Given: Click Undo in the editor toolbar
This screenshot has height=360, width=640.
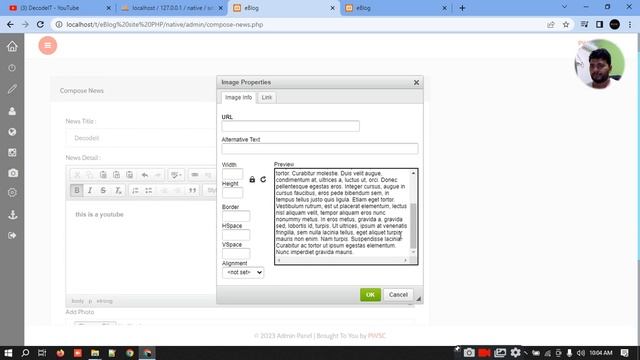Looking at the screenshot, I should pyautogui.click(x=144, y=175).
